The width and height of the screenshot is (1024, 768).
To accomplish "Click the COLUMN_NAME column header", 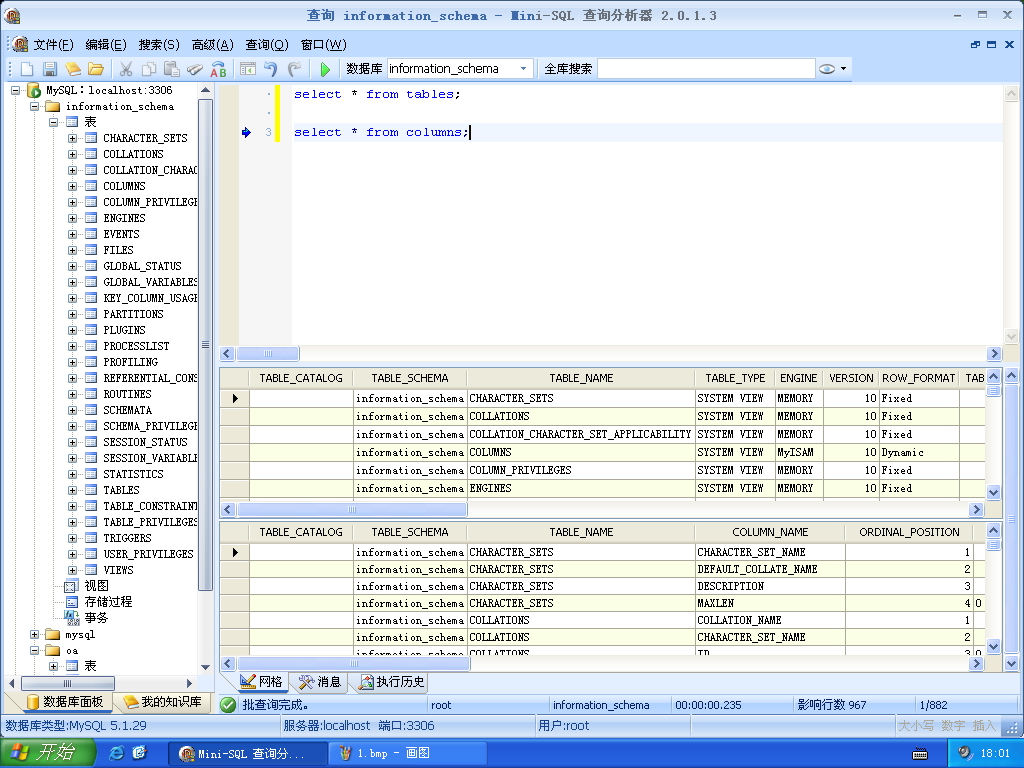I will (x=770, y=532).
